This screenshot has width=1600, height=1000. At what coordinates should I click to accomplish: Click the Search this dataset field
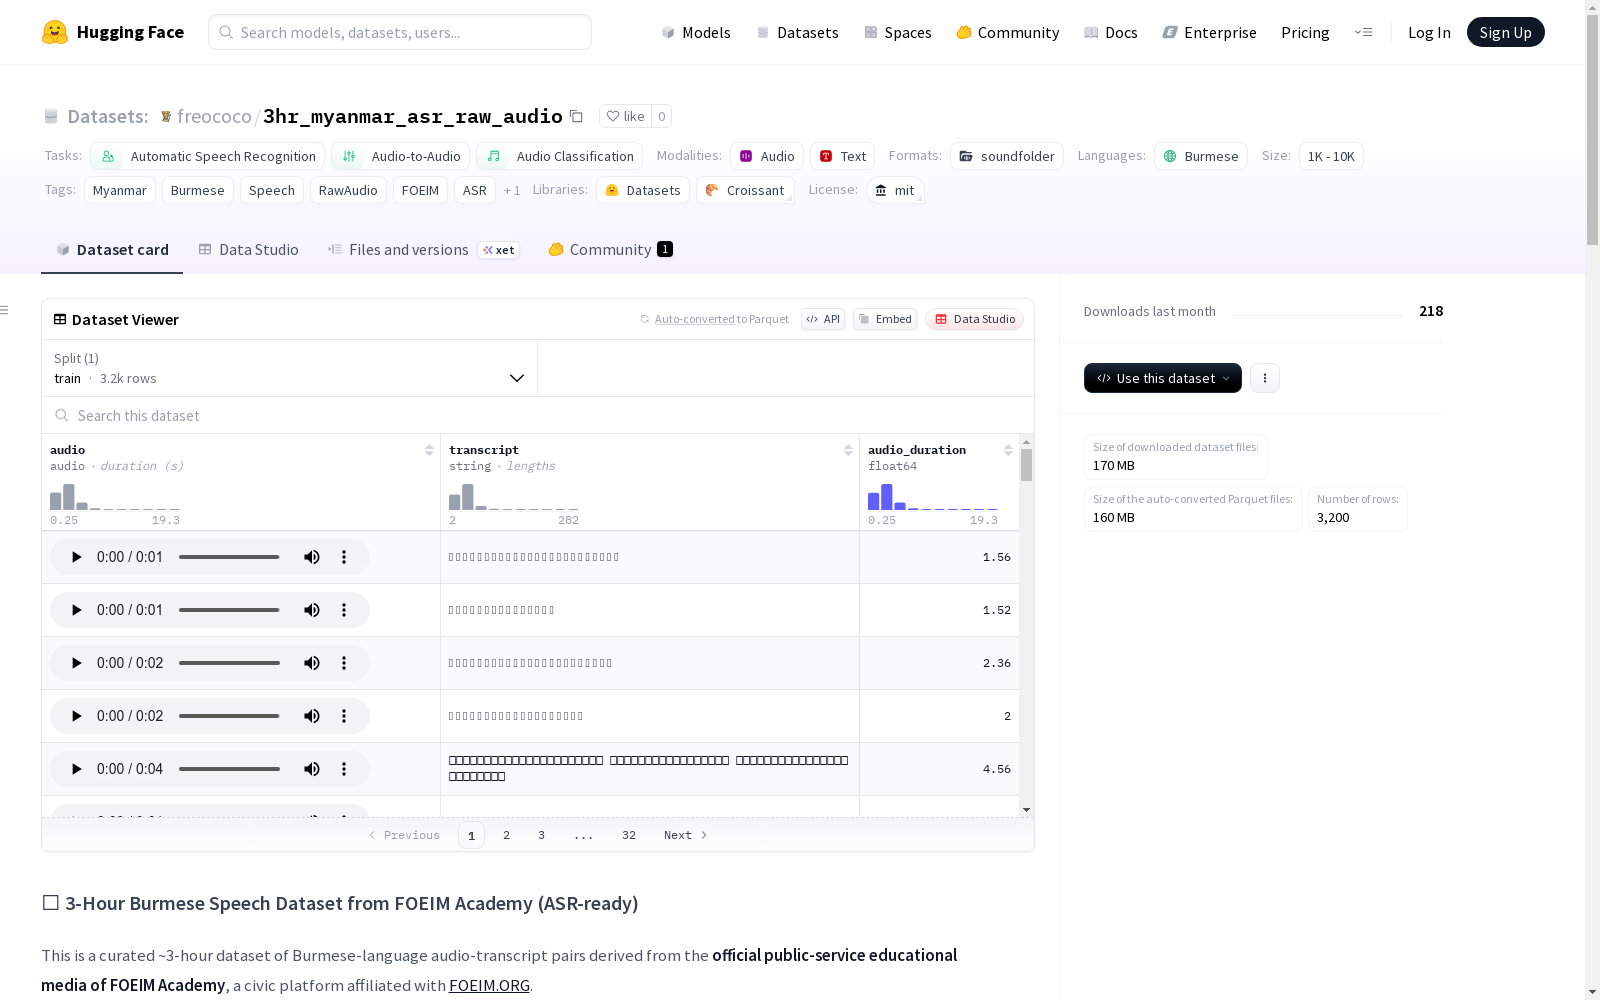click(538, 415)
